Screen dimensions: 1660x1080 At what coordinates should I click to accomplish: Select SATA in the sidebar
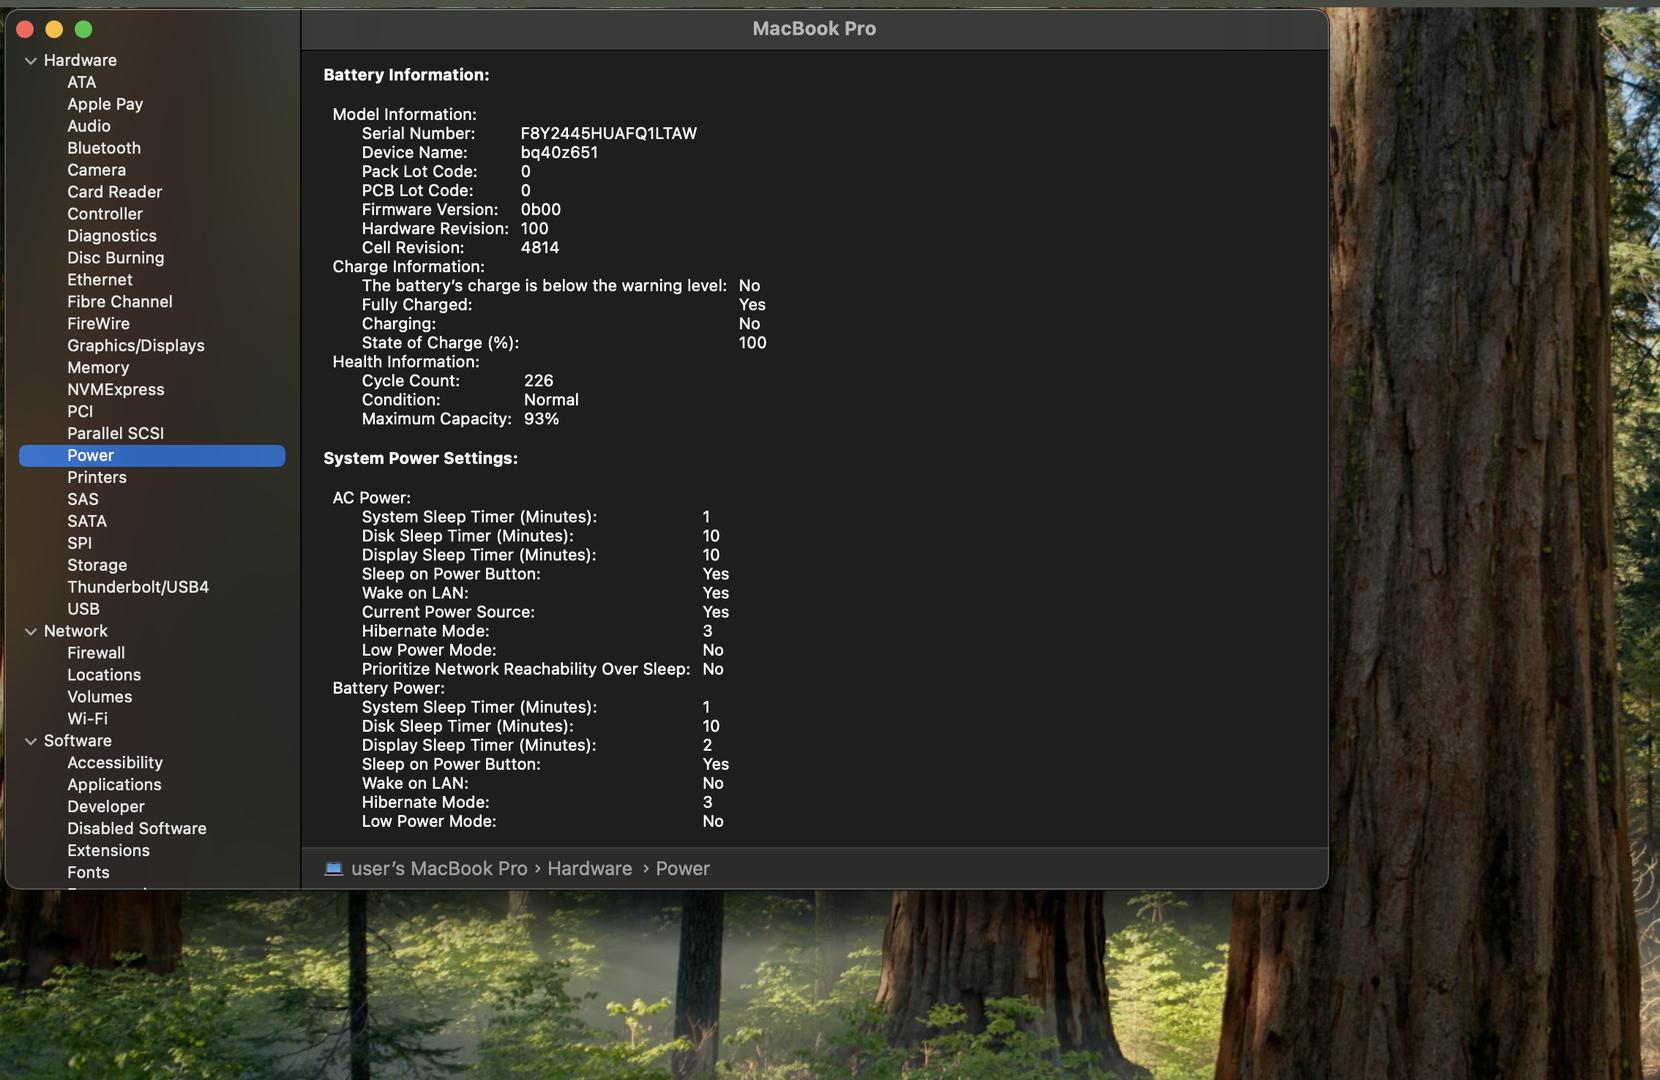pyautogui.click(x=87, y=523)
